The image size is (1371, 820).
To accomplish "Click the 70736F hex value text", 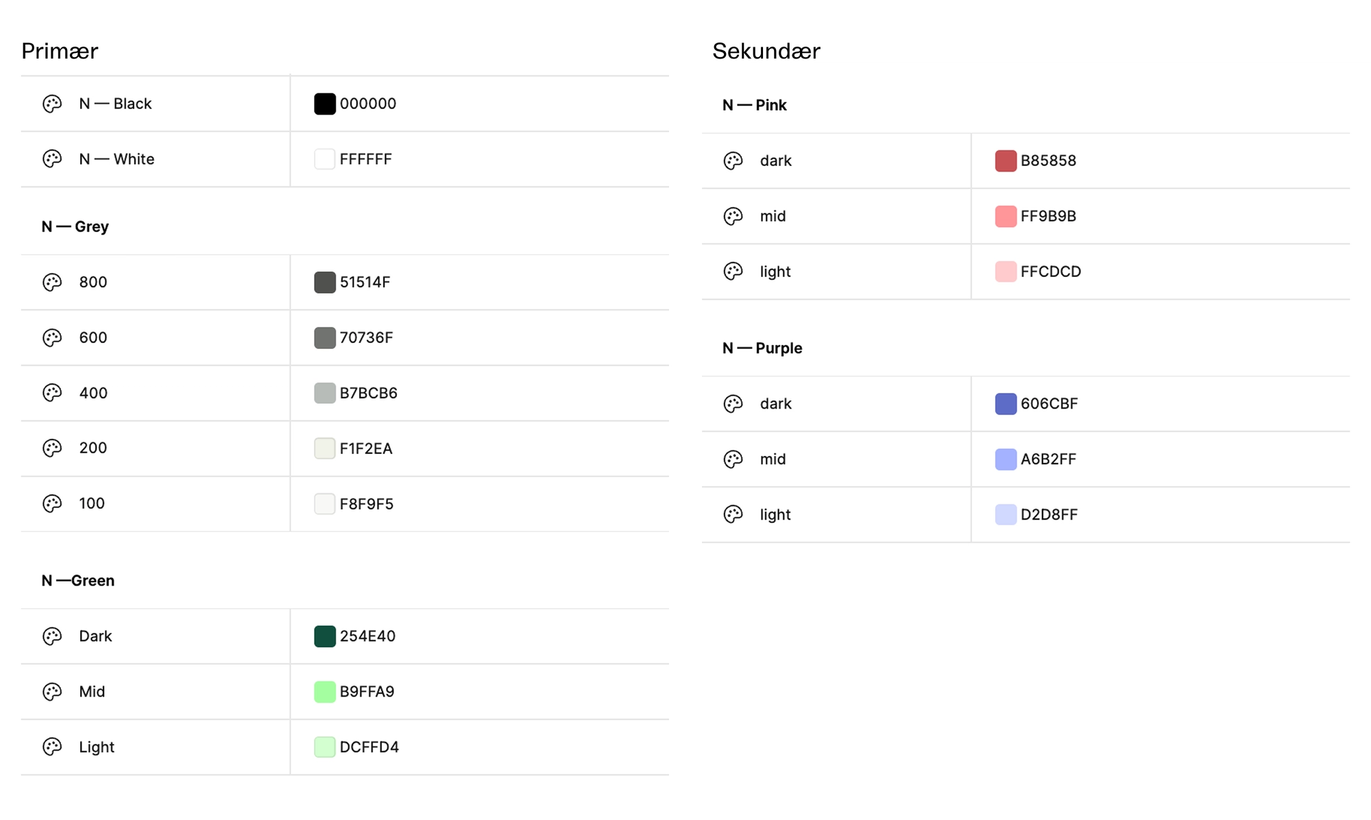I will point(366,338).
